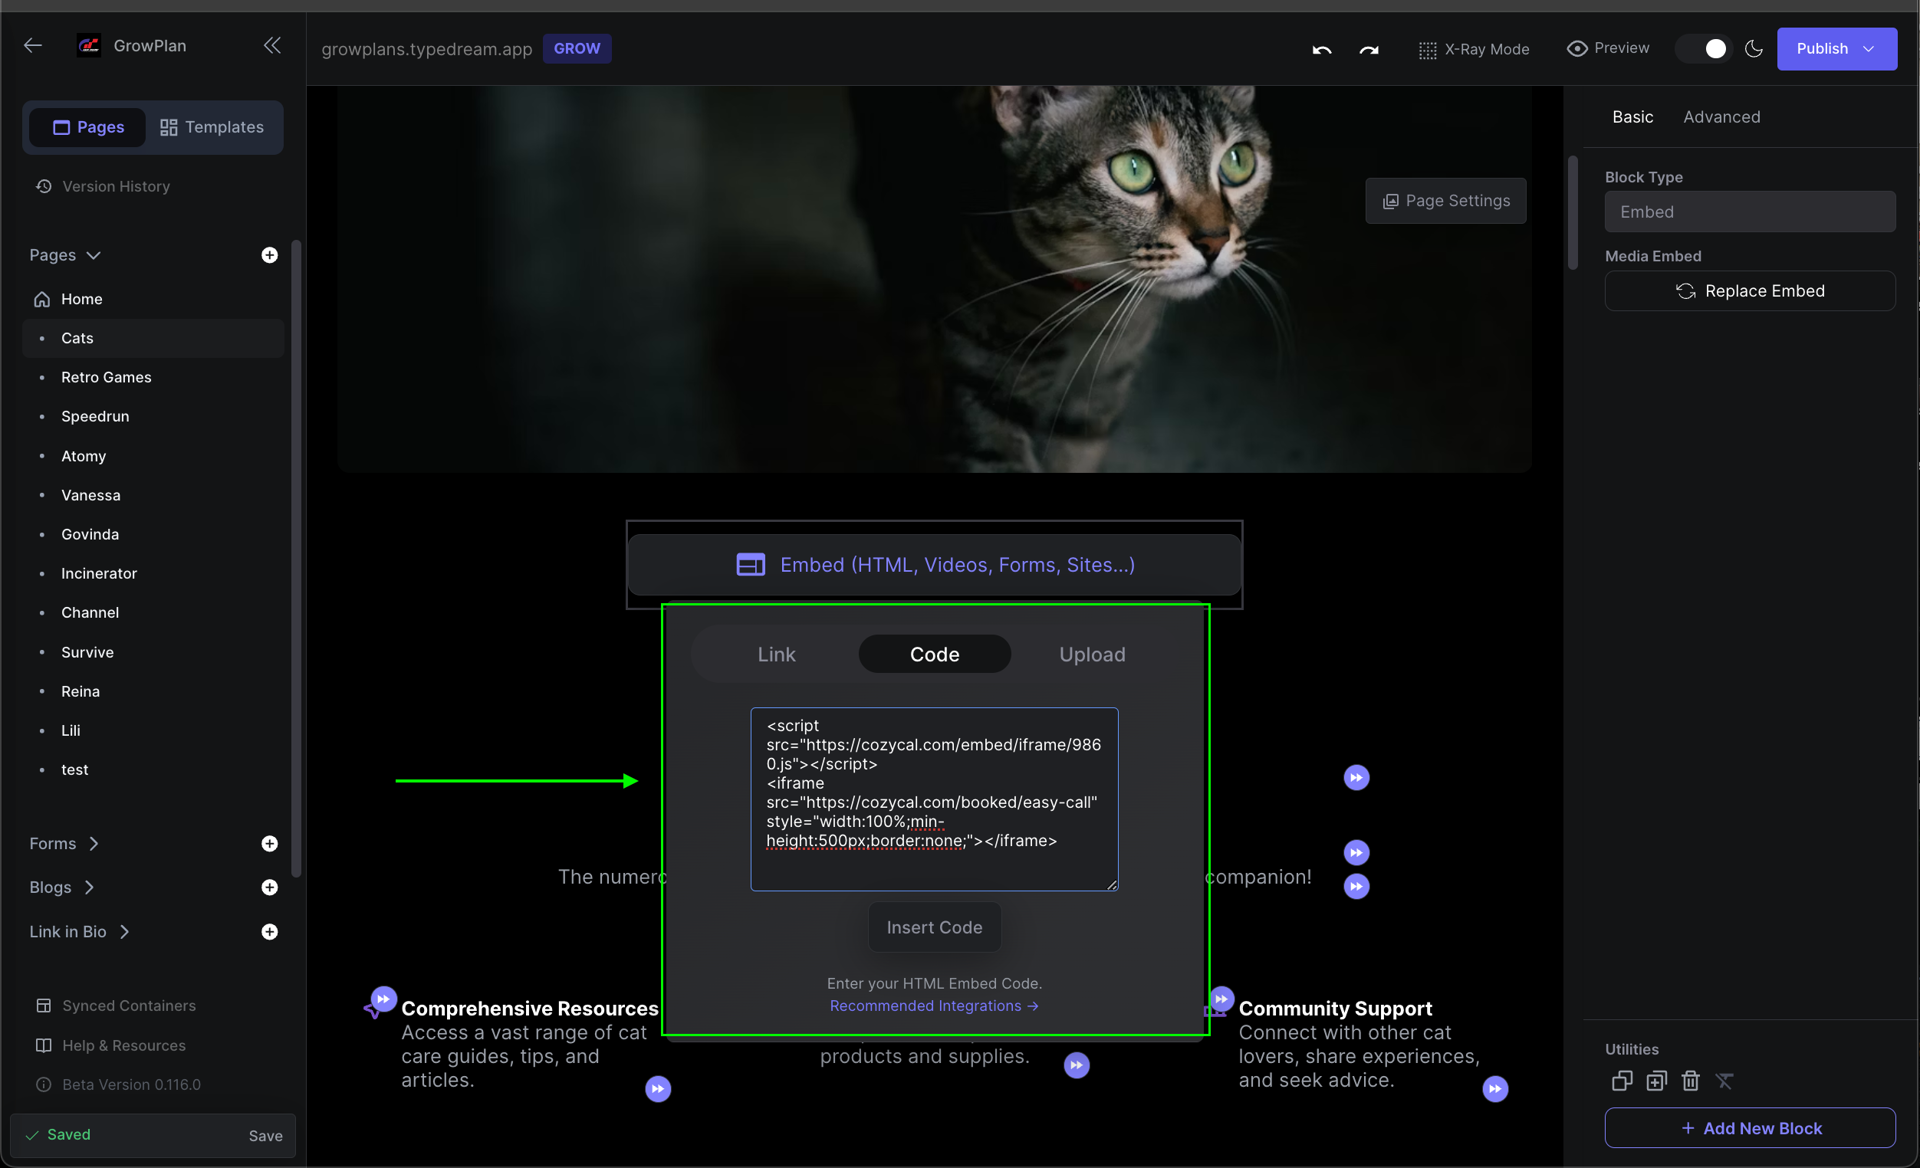Add a new page with plus icon
The width and height of the screenshot is (1920, 1168).
[x=270, y=255]
